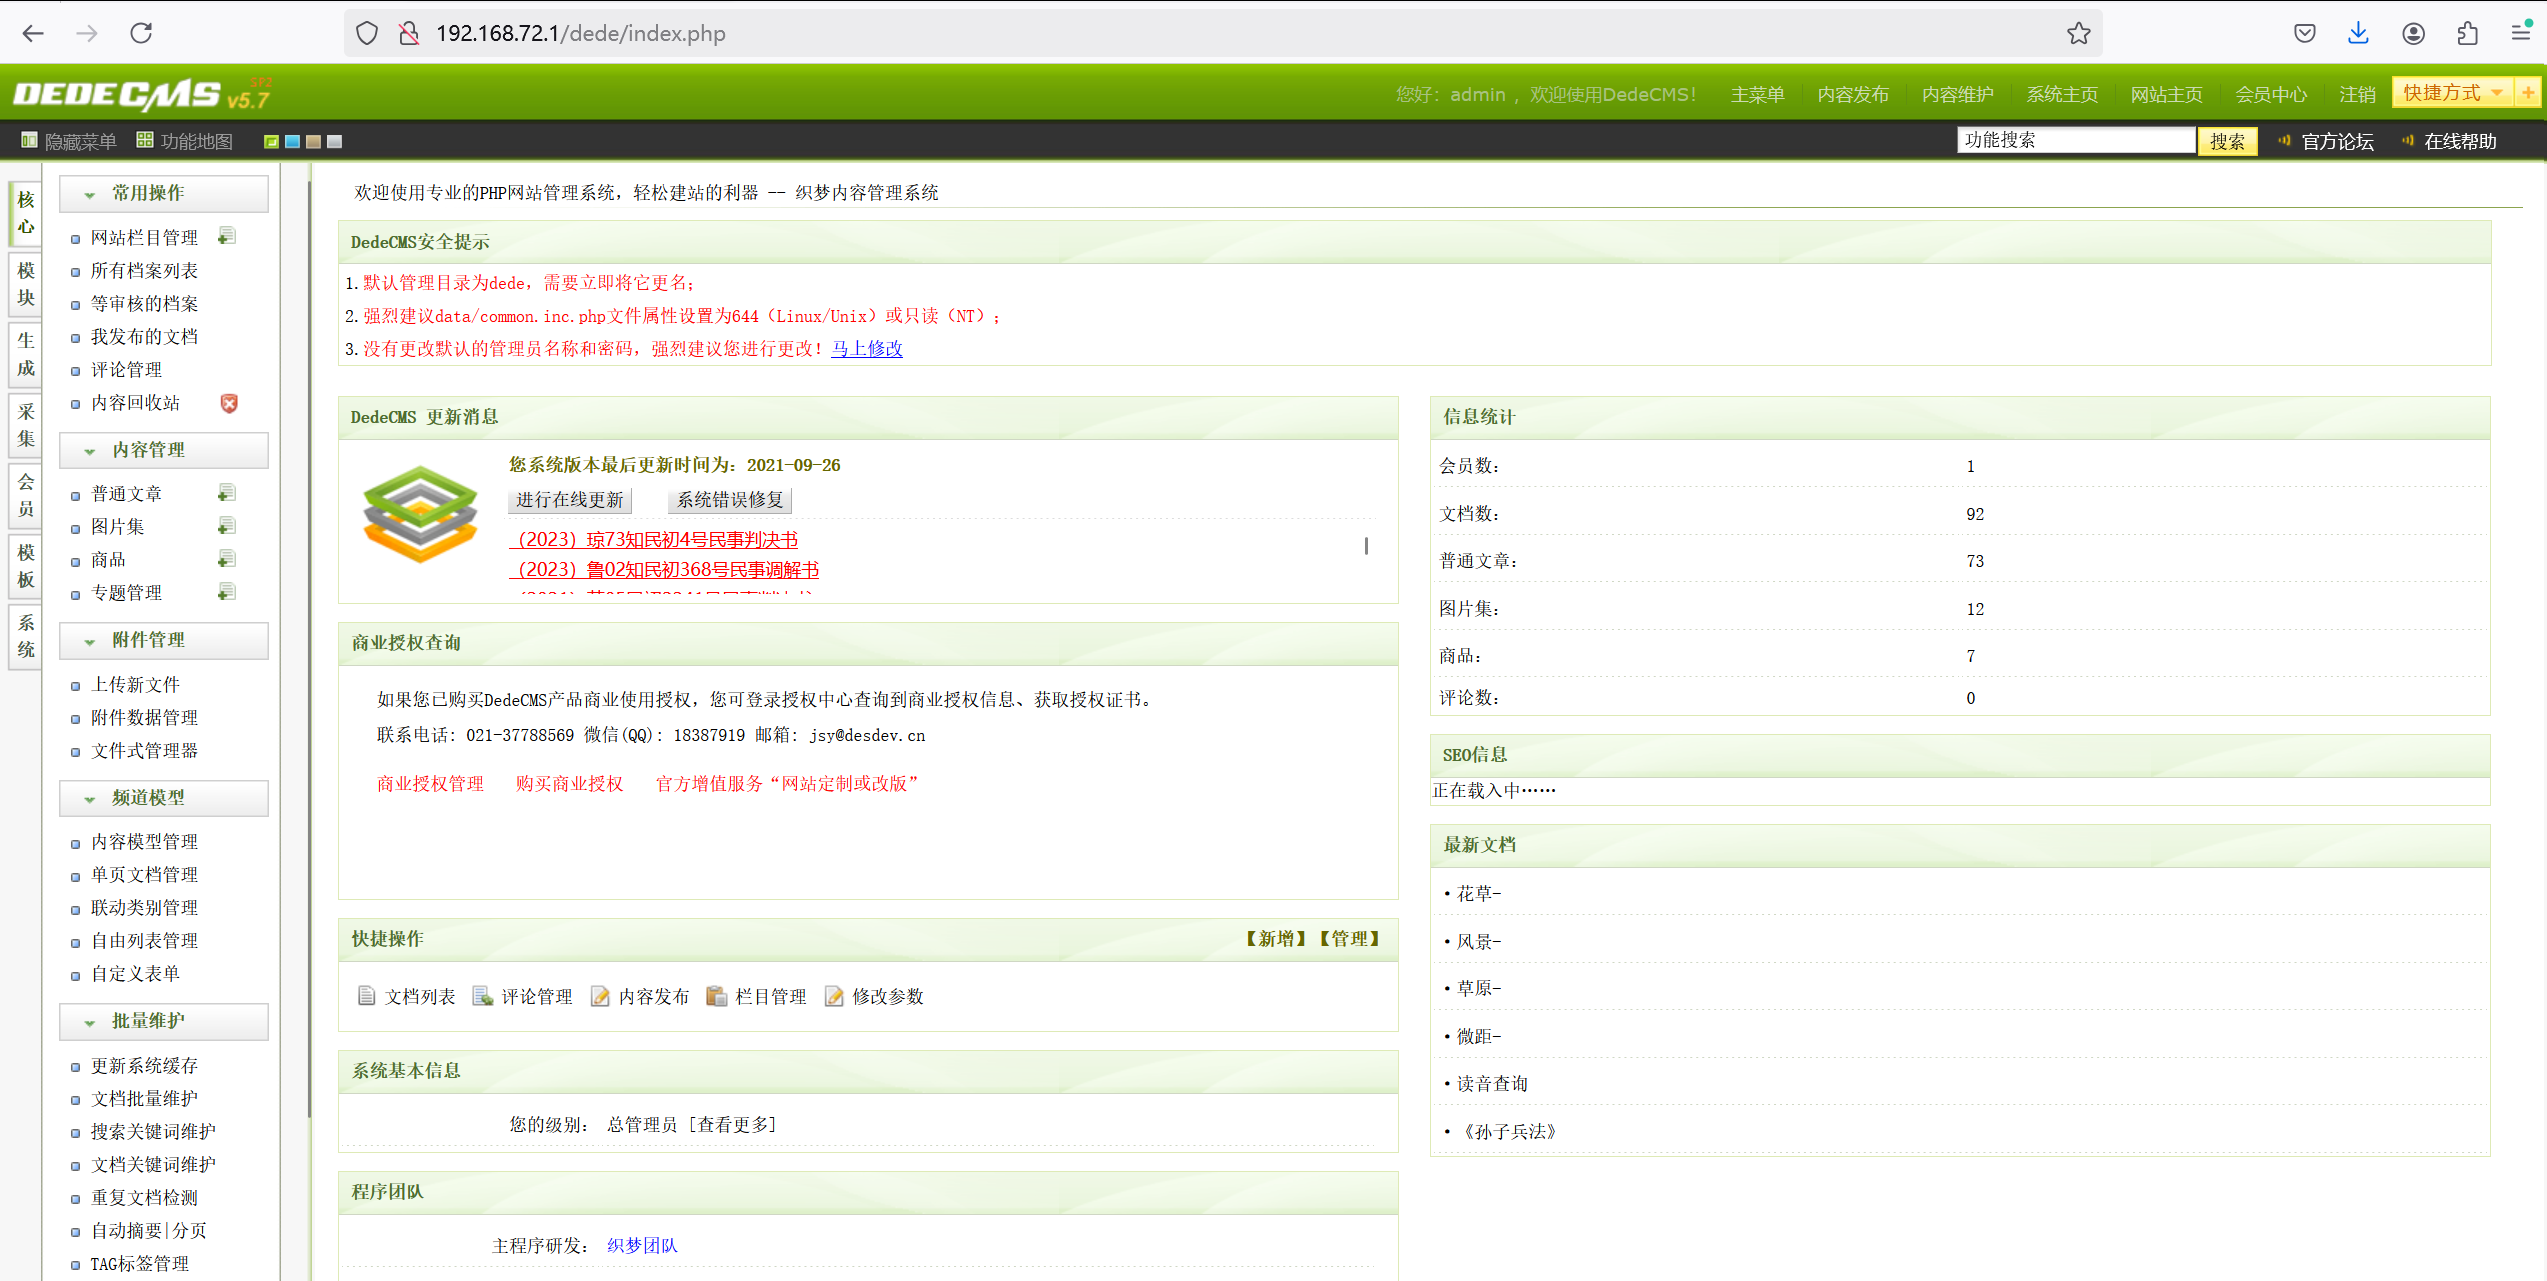Image resolution: width=2547 pixels, height=1281 pixels.
Task: Click the DedeCMS logo
Action: click(x=142, y=94)
